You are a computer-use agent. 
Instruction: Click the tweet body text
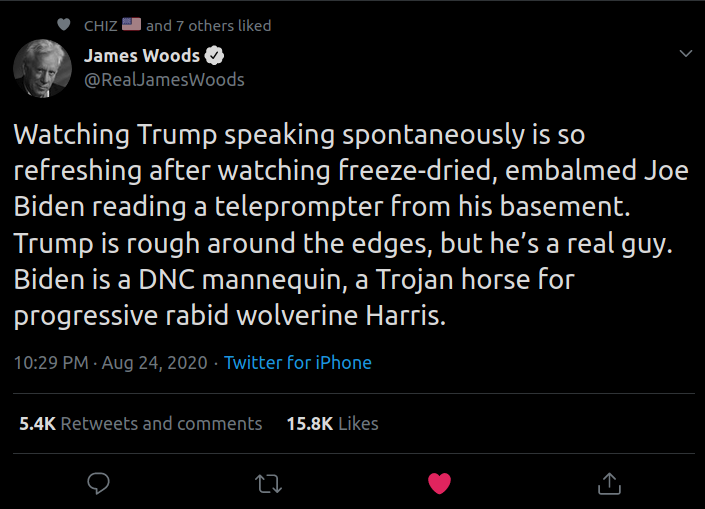click(350, 225)
